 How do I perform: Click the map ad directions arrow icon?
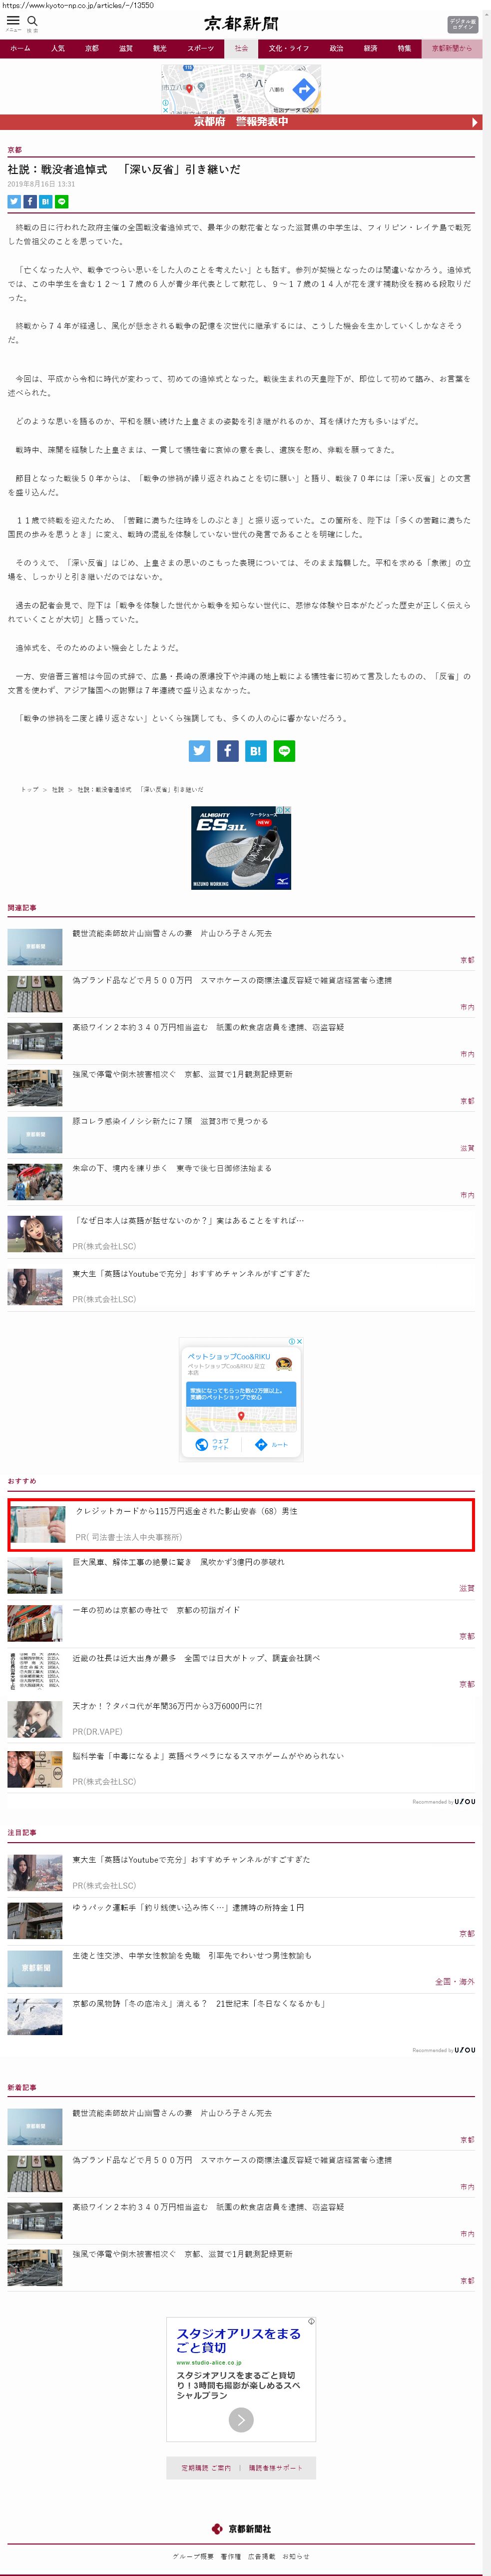pyautogui.click(x=304, y=90)
